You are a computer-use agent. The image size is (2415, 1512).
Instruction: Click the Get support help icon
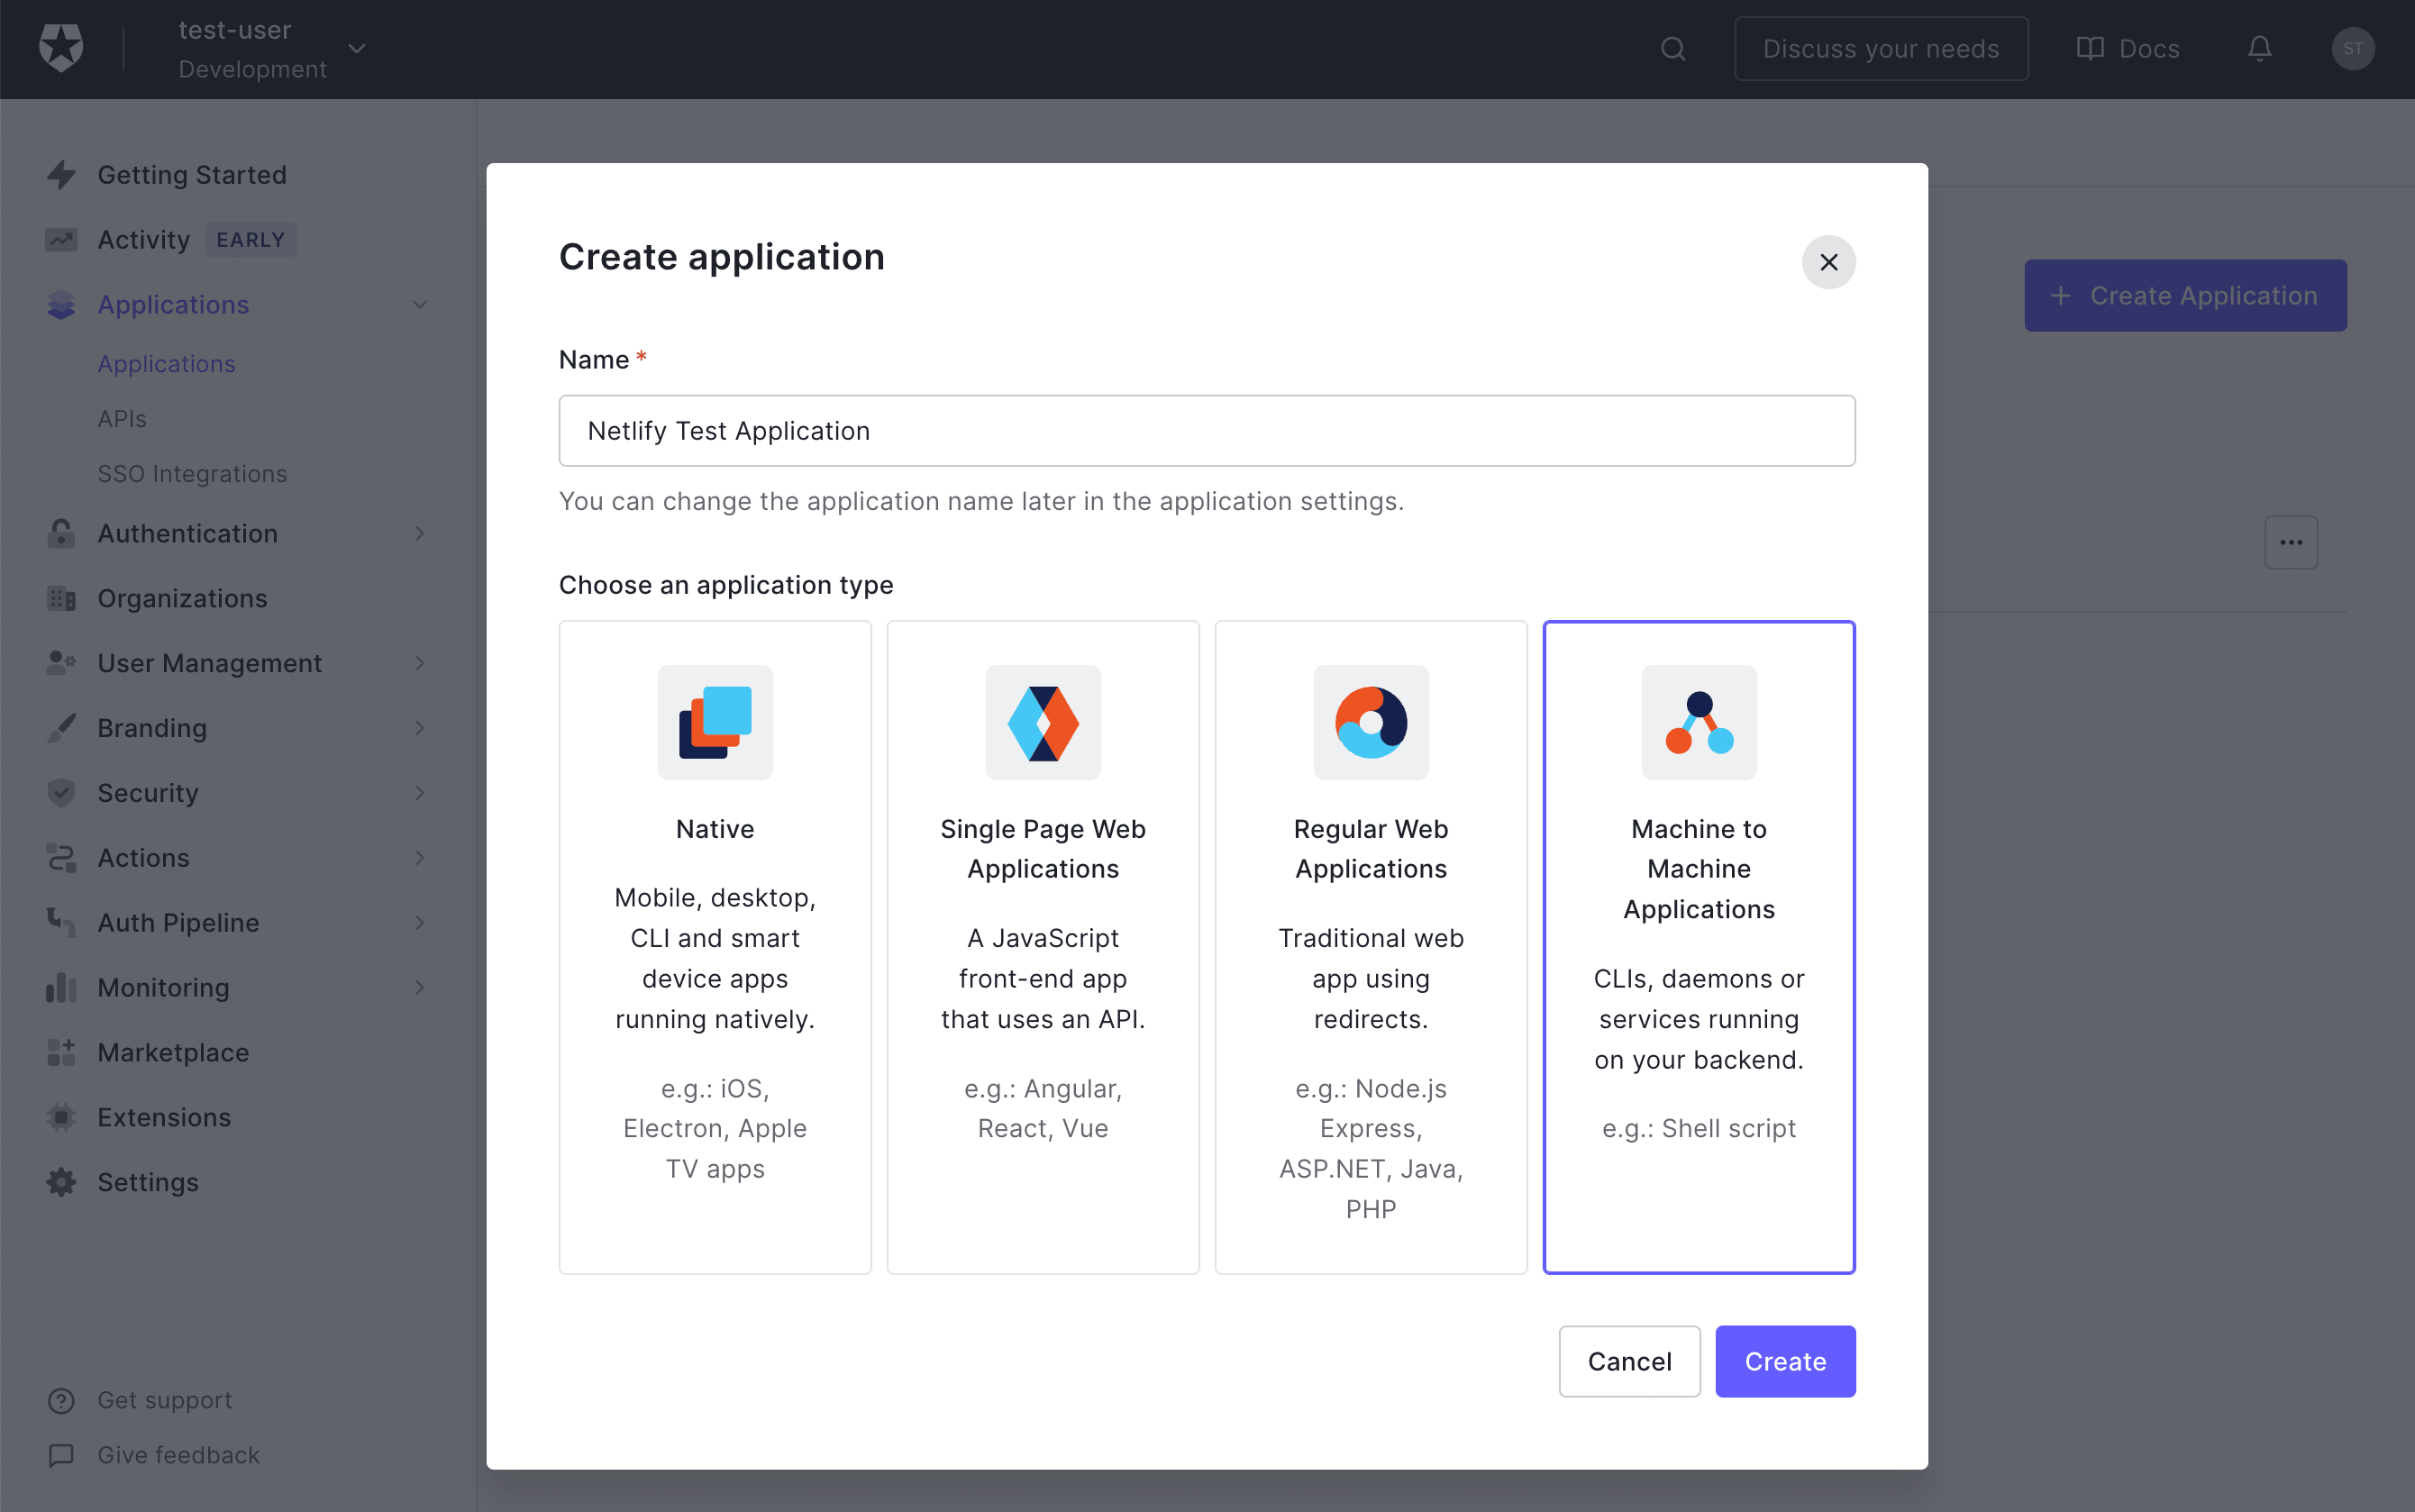(61, 1400)
